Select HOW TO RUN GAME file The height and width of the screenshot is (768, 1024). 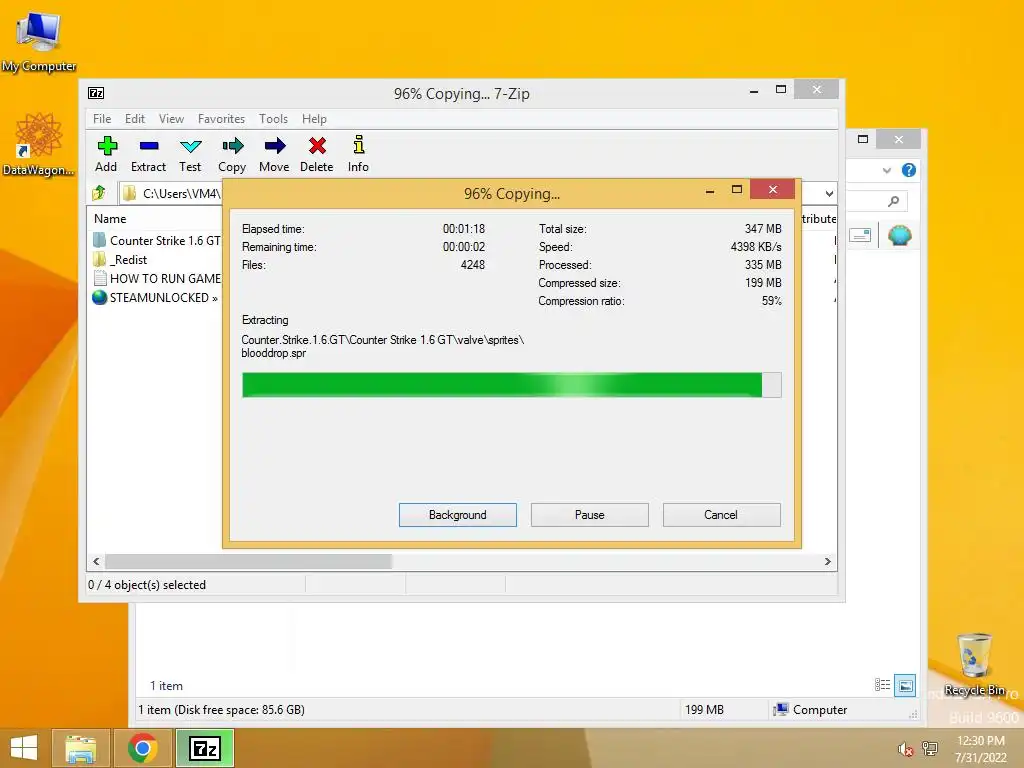click(157, 278)
